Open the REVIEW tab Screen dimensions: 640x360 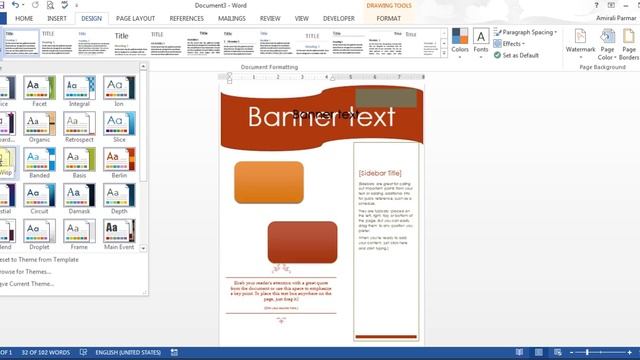[270, 18]
